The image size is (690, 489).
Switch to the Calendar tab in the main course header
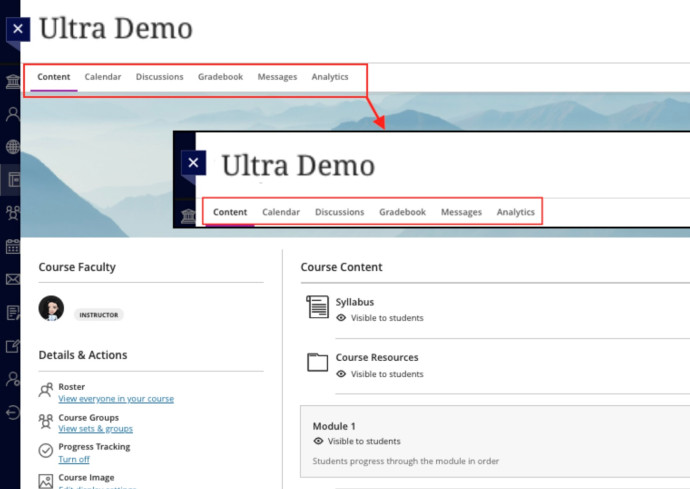pos(103,77)
